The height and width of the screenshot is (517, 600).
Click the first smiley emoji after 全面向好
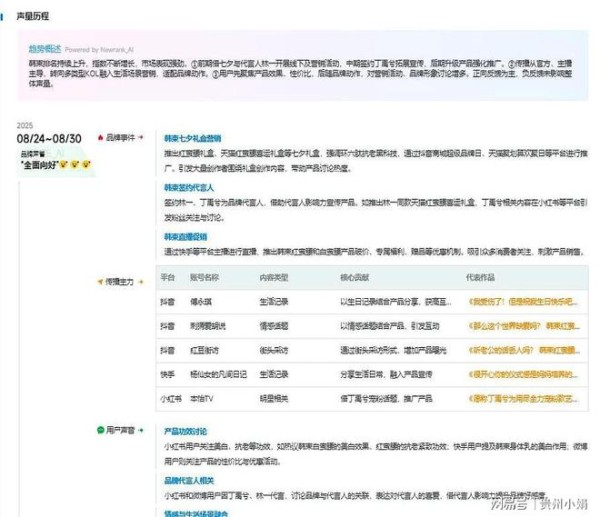coord(64,165)
